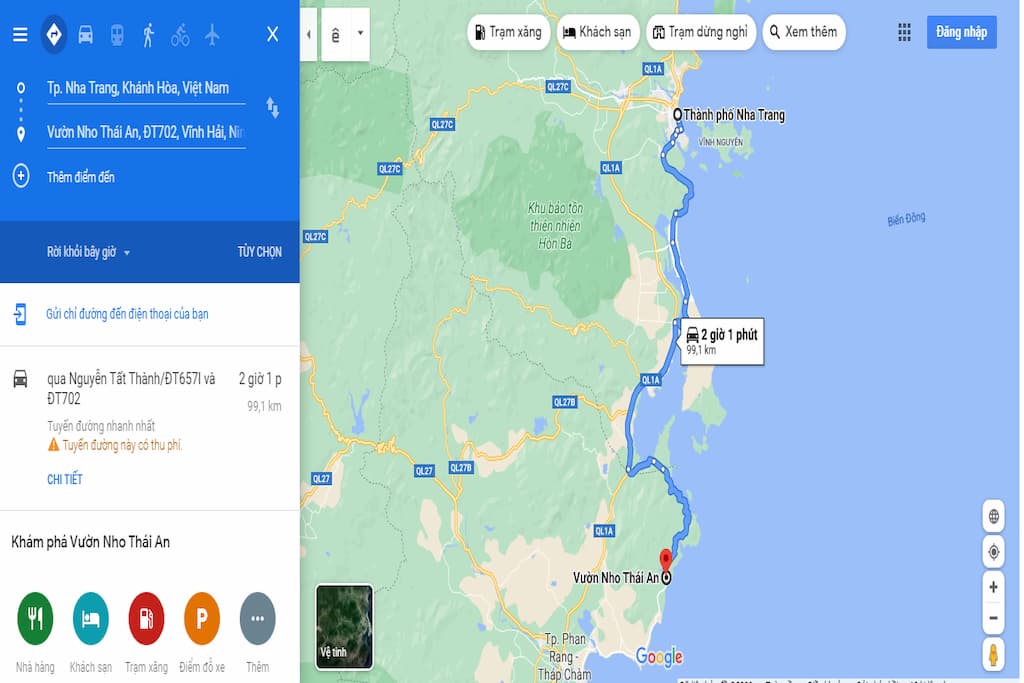Click the Đăng nhập sign-in button
The width and height of the screenshot is (1024, 683).
pyautogui.click(x=961, y=32)
